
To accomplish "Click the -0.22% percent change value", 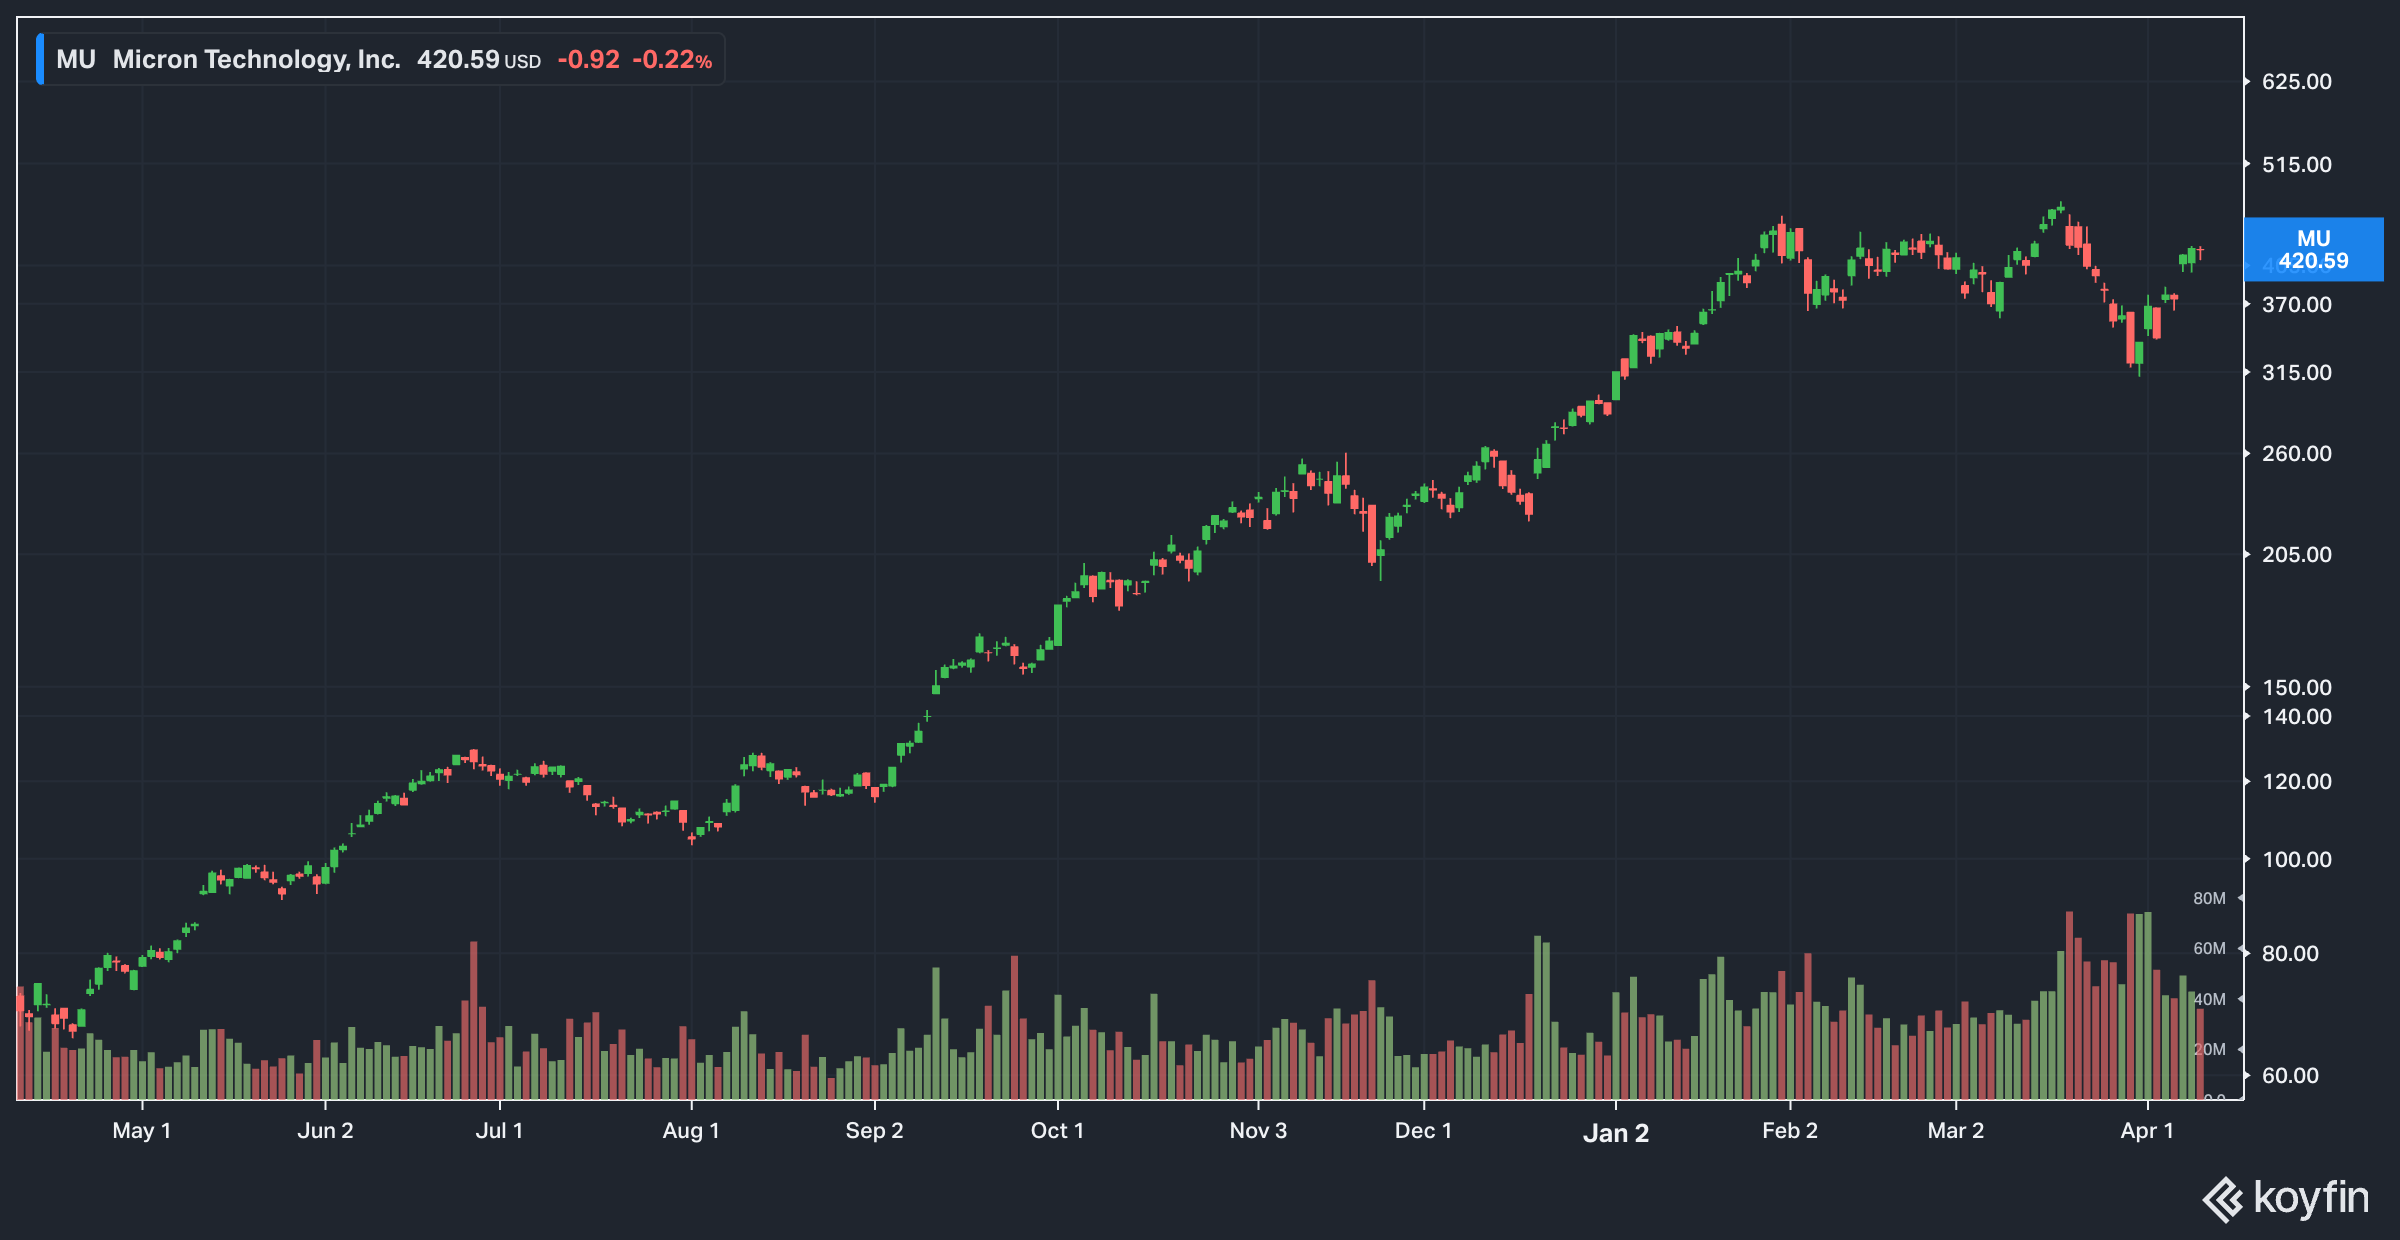I will coord(672,59).
